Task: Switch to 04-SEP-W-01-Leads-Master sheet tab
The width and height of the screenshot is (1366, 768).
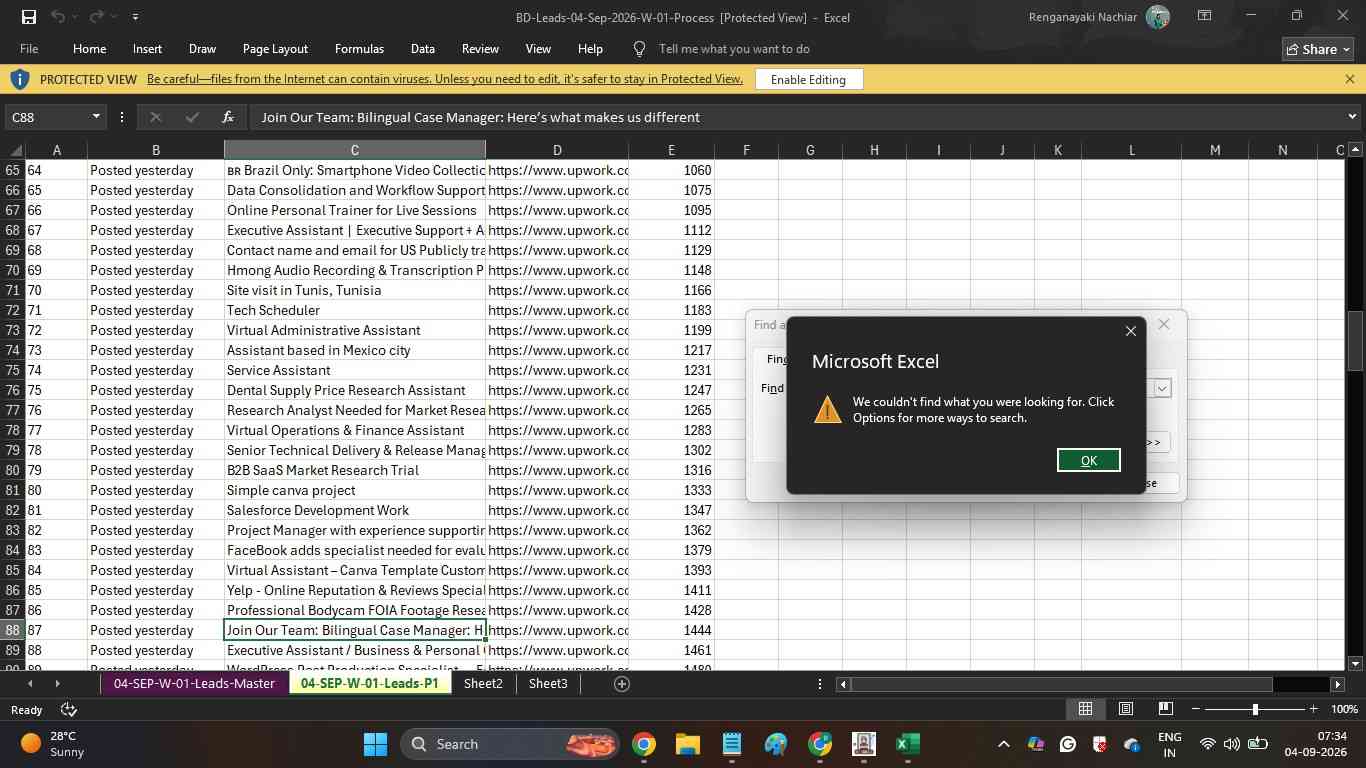Action: coord(194,684)
